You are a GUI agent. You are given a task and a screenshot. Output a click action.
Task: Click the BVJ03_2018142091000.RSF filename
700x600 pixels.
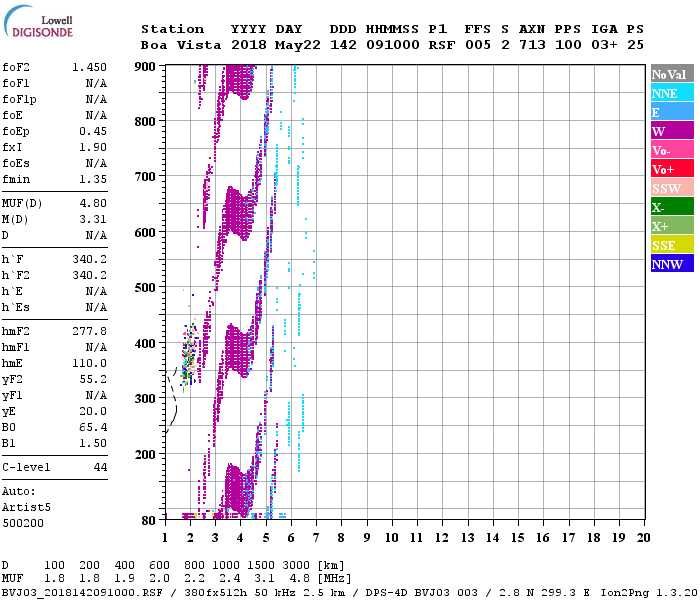(83, 593)
